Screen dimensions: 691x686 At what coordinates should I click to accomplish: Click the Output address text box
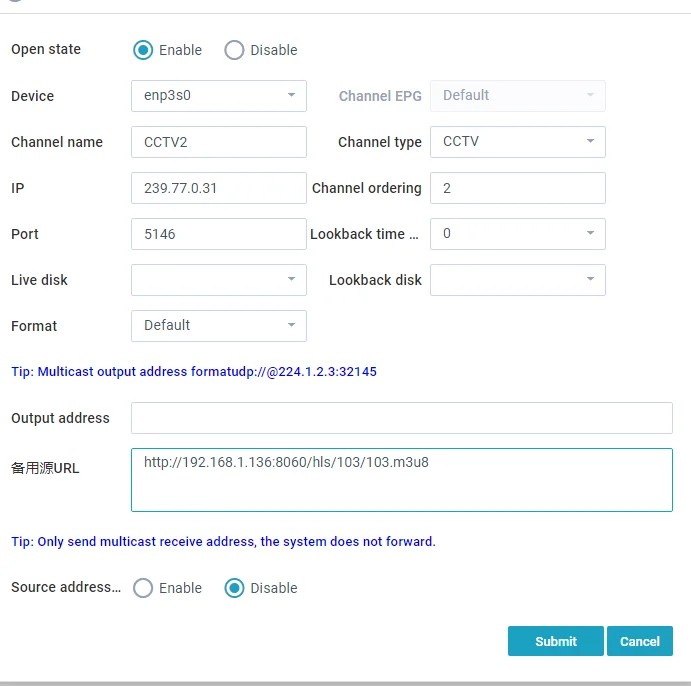[401, 418]
